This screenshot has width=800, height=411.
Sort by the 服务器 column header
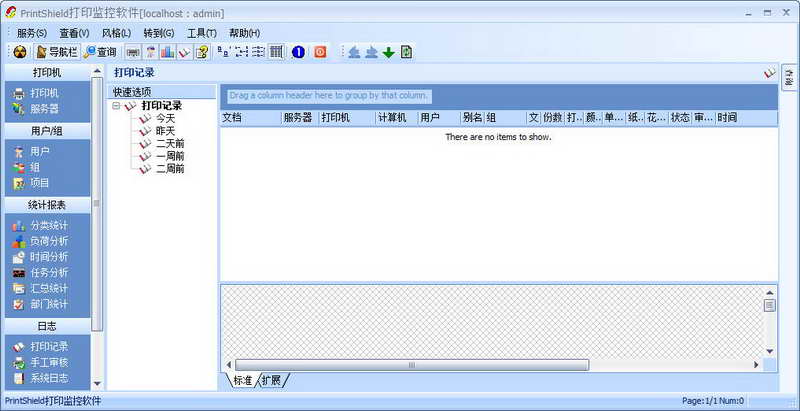(300, 118)
